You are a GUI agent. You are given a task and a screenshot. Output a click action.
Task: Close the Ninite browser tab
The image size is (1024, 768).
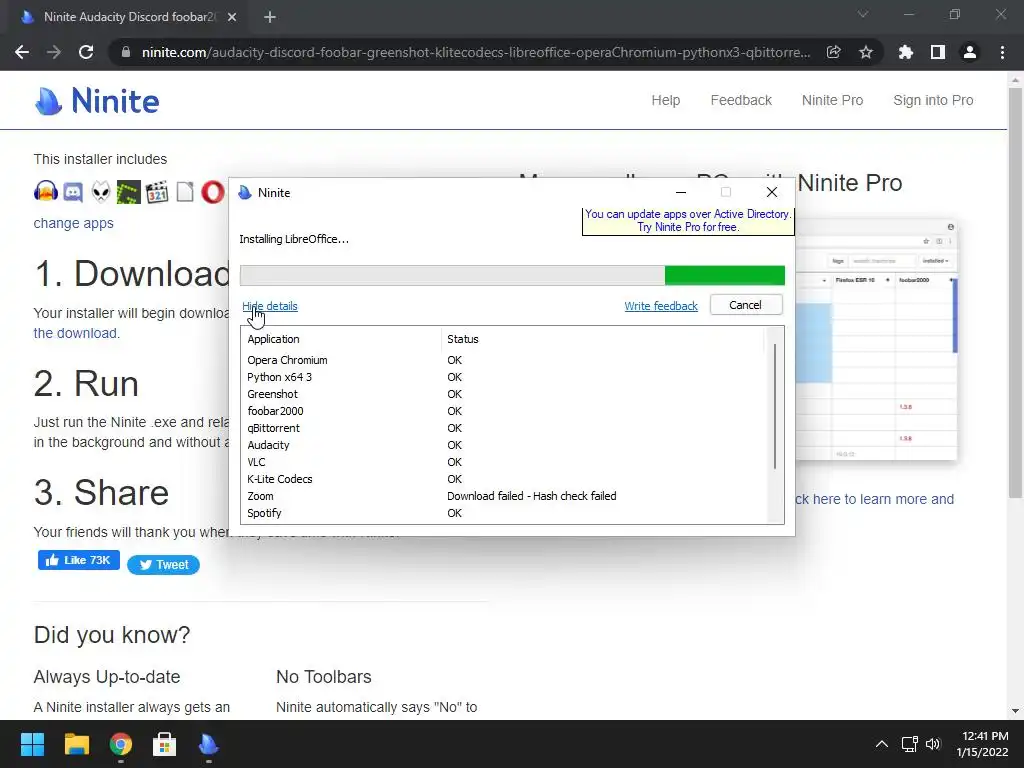[232, 17]
